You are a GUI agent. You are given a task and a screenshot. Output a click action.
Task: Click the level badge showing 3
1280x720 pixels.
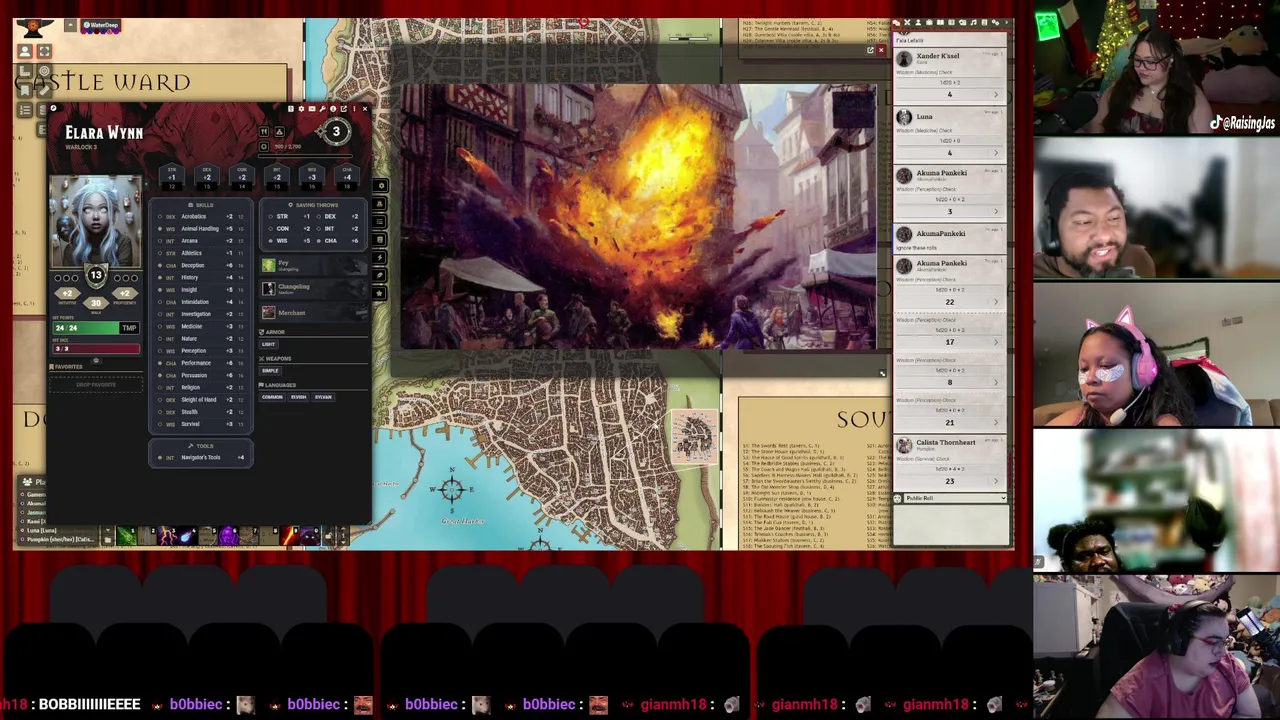(x=336, y=131)
